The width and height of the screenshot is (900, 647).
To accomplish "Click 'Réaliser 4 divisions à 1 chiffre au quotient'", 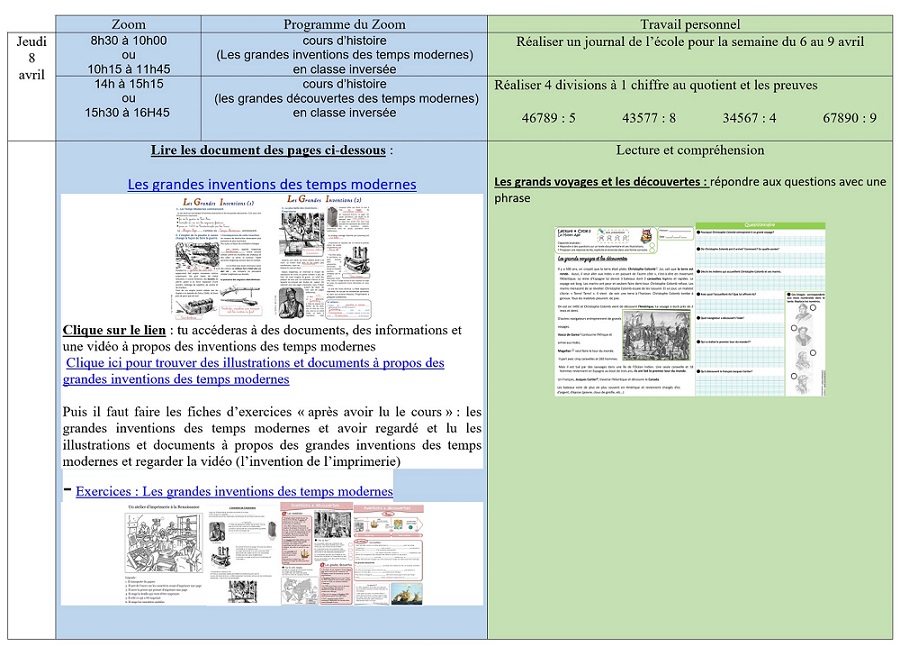I will tap(656, 85).
